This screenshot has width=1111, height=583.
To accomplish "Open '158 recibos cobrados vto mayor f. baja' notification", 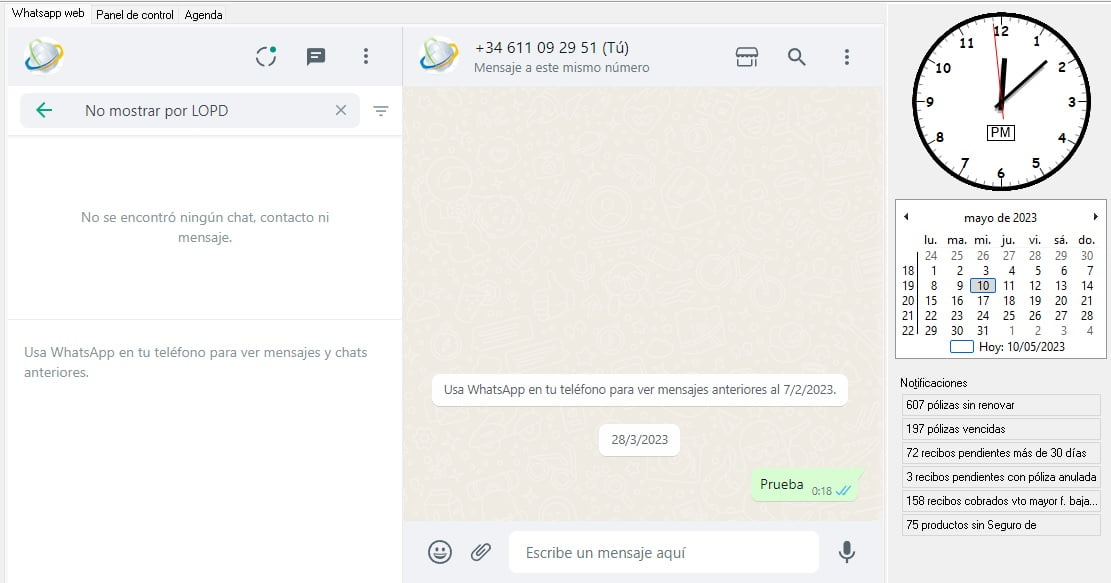I will click(x=1000, y=502).
